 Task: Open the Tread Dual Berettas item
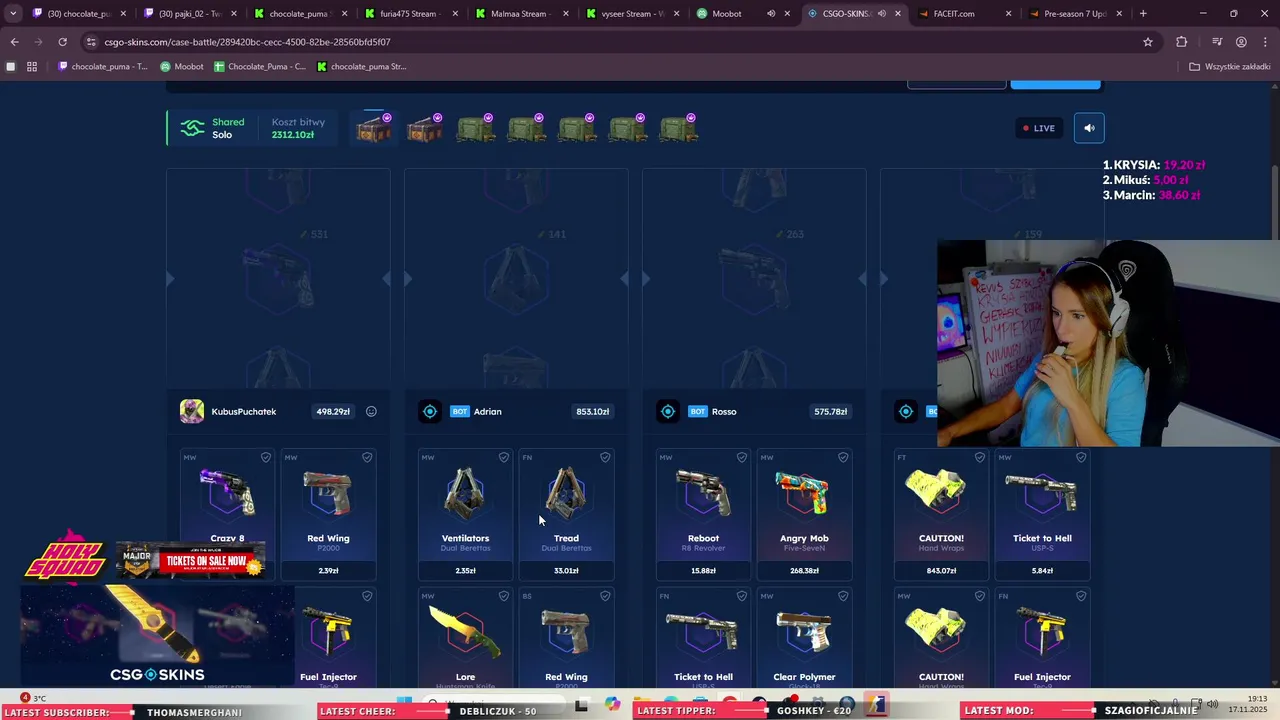click(x=566, y=515)
